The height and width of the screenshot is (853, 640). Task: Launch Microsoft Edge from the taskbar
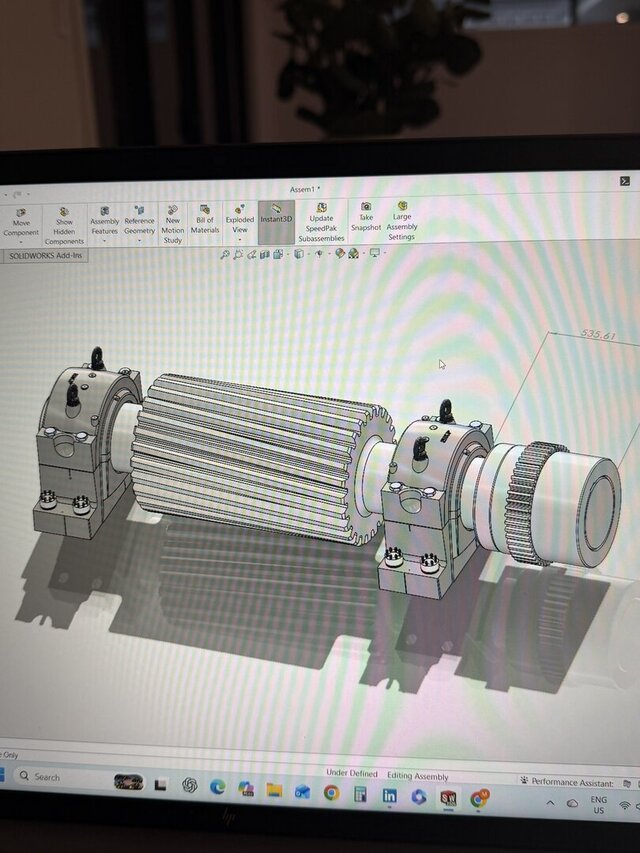[218, 786]
